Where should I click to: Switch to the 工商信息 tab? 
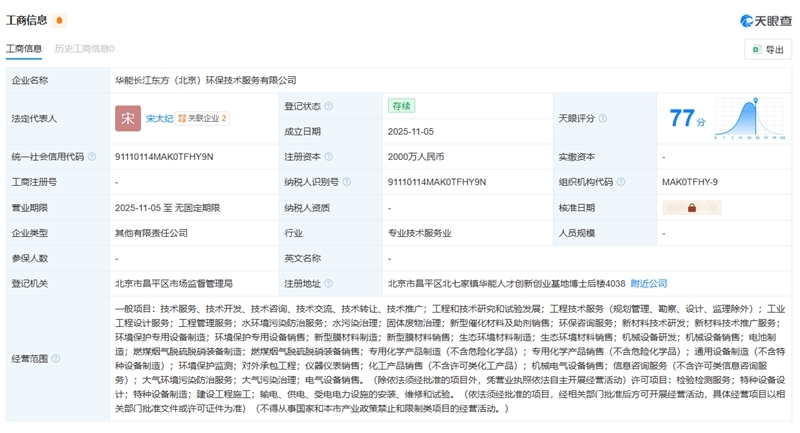click(24, 48)
